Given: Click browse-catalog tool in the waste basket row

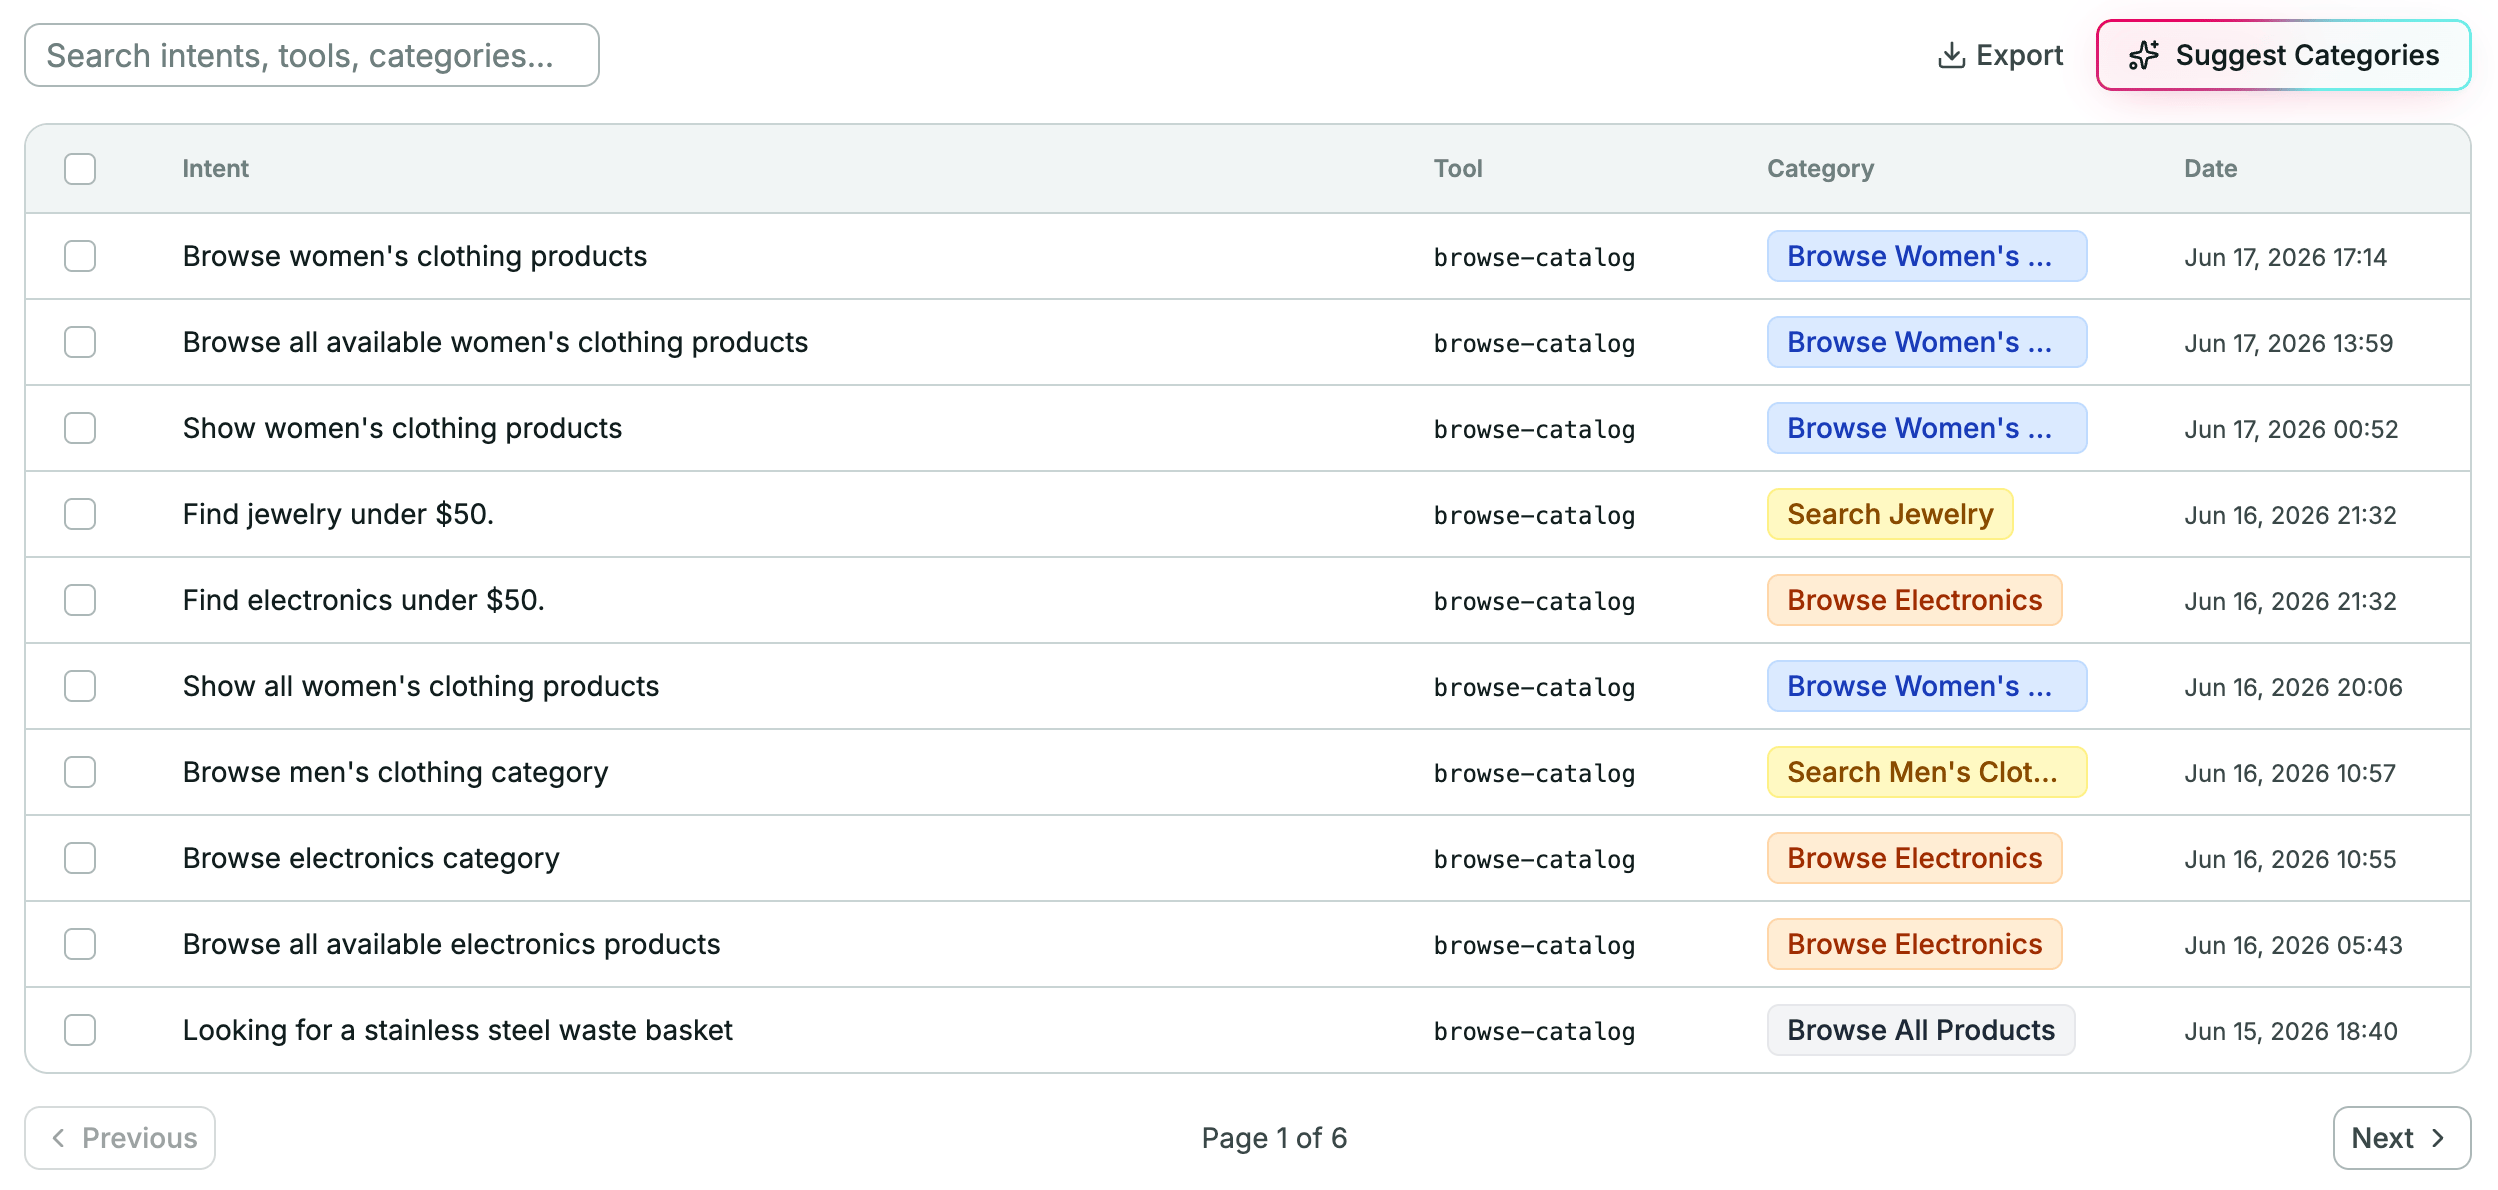Looking at the screenshot, I should 1534,1032.
